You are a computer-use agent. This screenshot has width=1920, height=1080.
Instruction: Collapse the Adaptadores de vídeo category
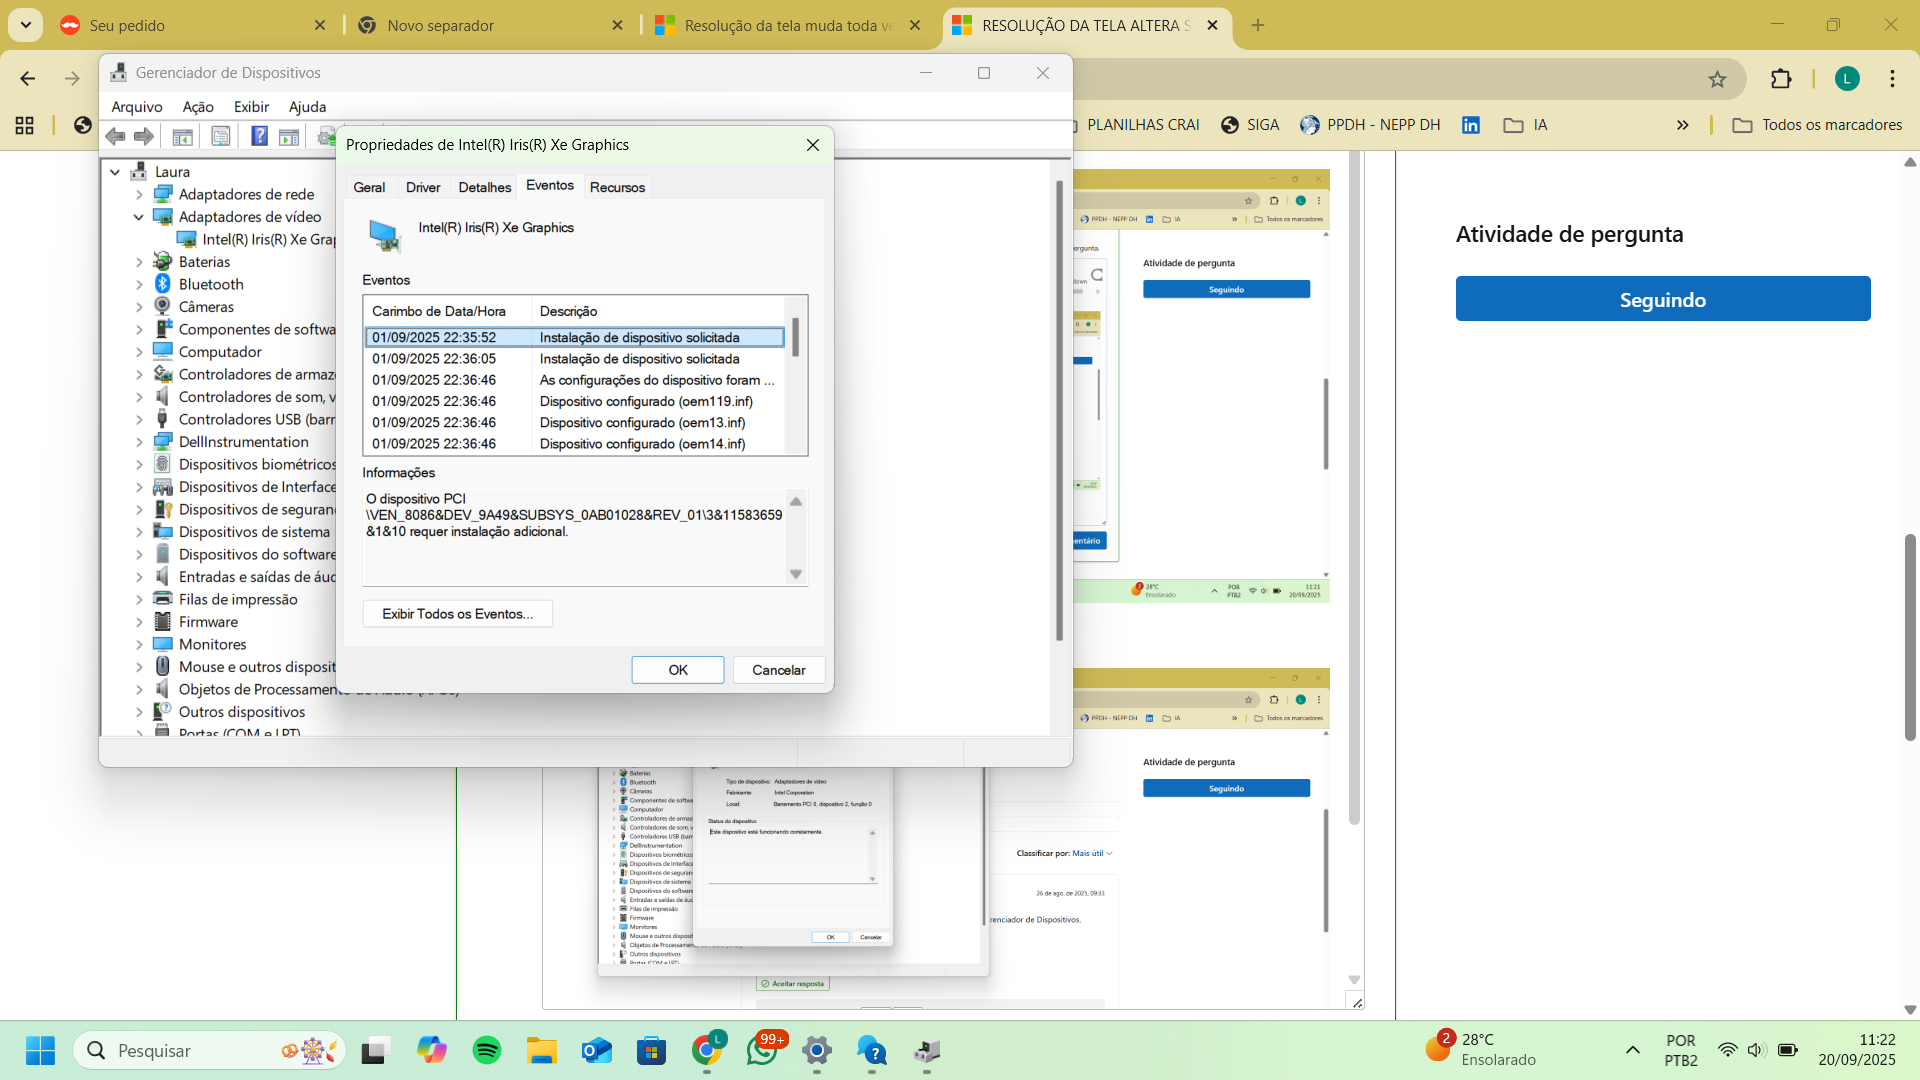pos(139,217)
